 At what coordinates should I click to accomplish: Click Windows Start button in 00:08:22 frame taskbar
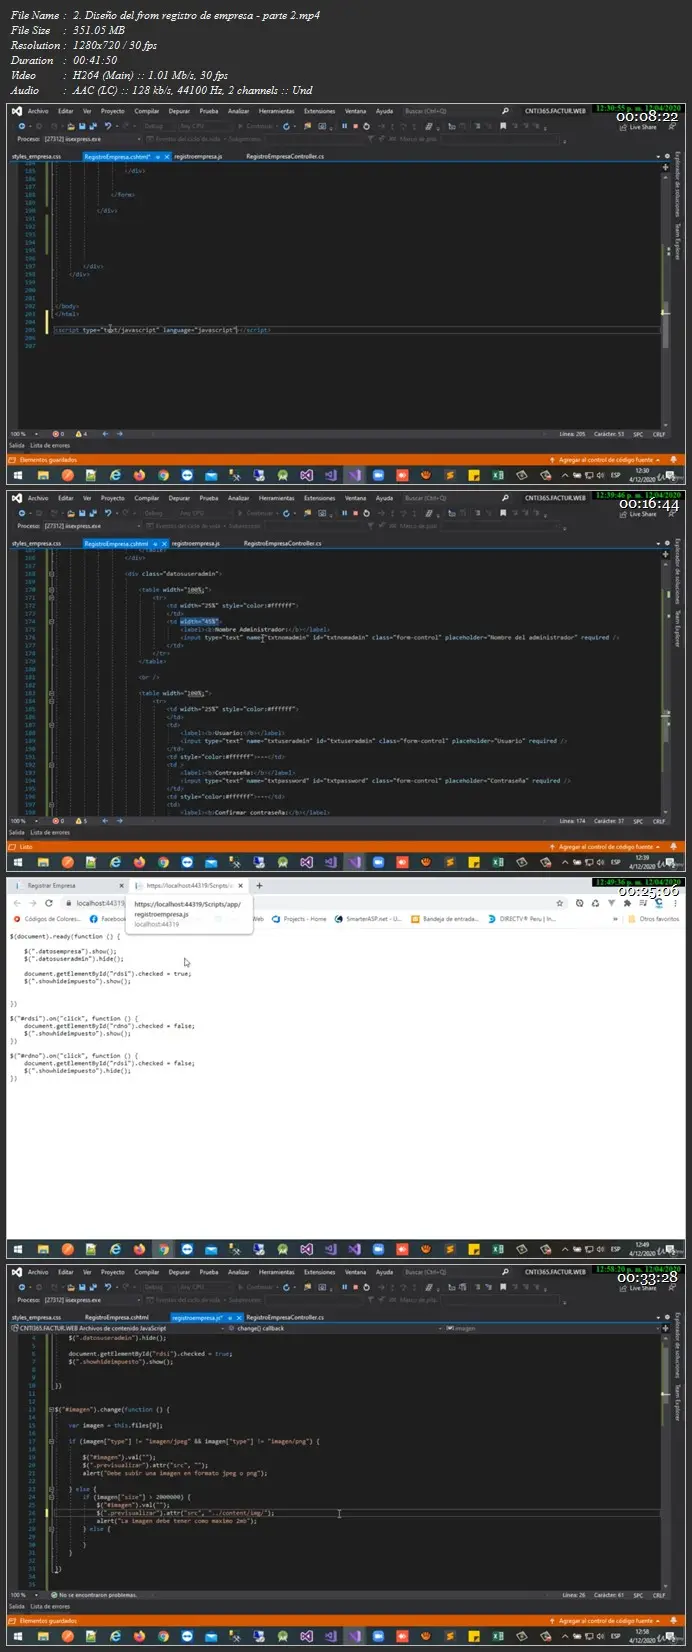19,475
